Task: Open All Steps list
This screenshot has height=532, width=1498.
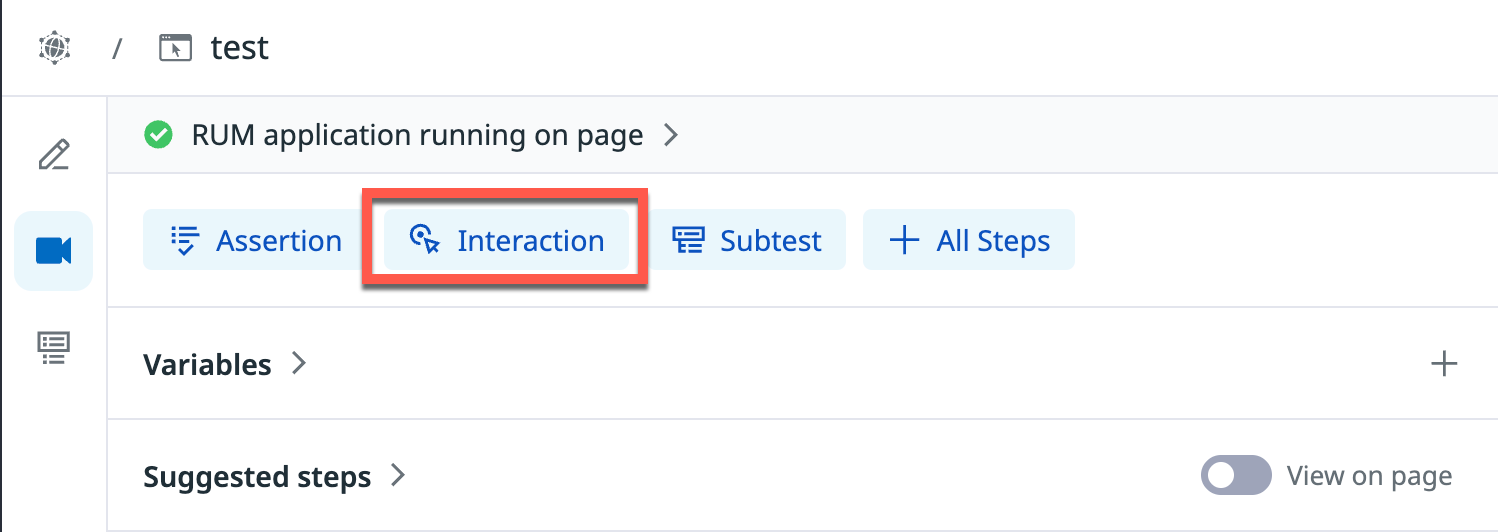Action: [x=969, y=240]
